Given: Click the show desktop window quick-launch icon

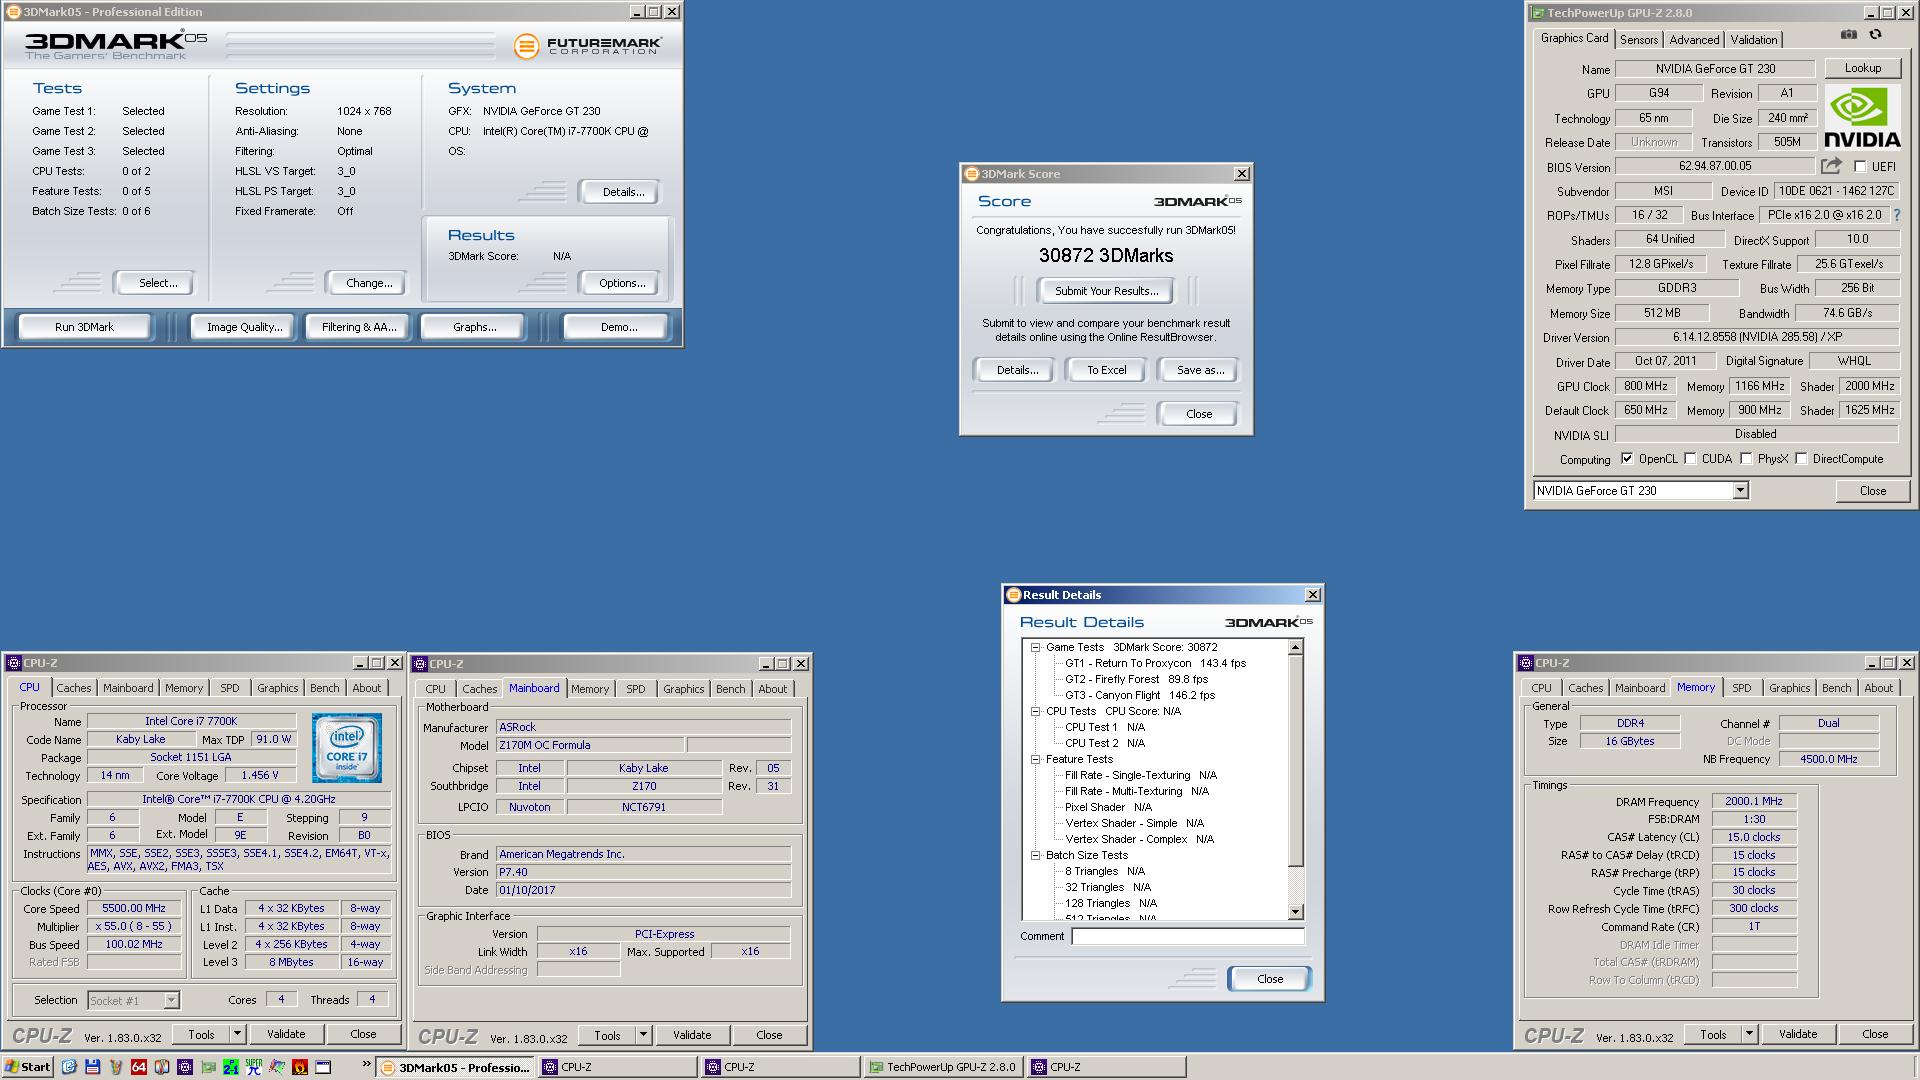Looking at the screenshot, I should coord(322,1067).
